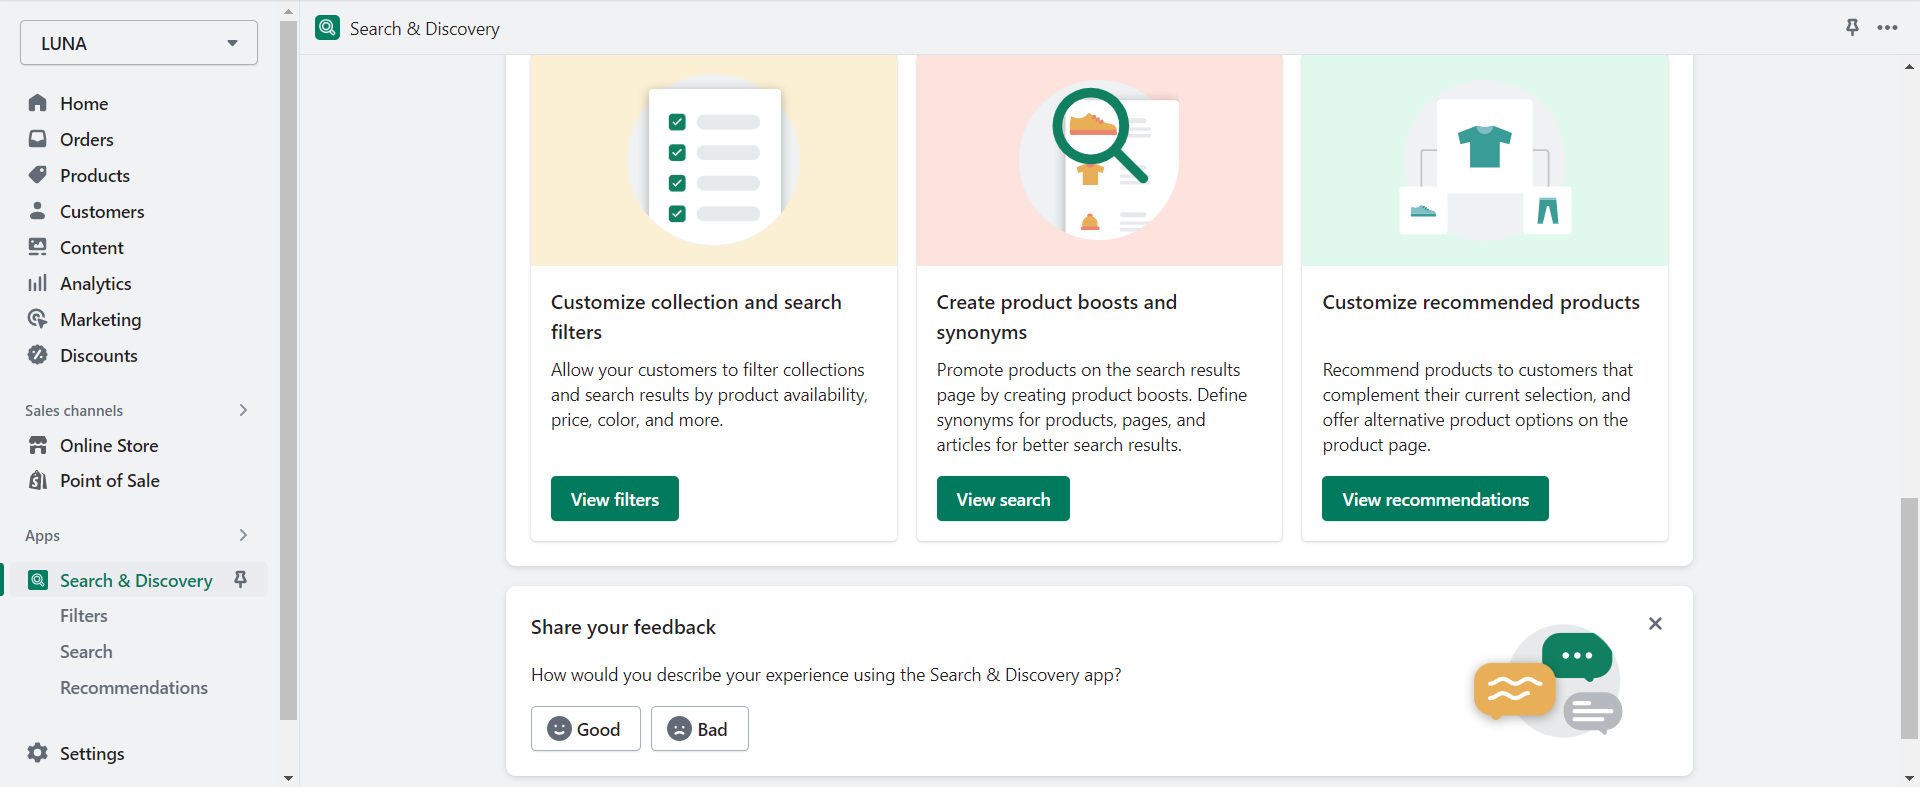Click the magnifying glass search illustration
The height and width of the screenshot is (787, 1920).
pos(1099,159)
